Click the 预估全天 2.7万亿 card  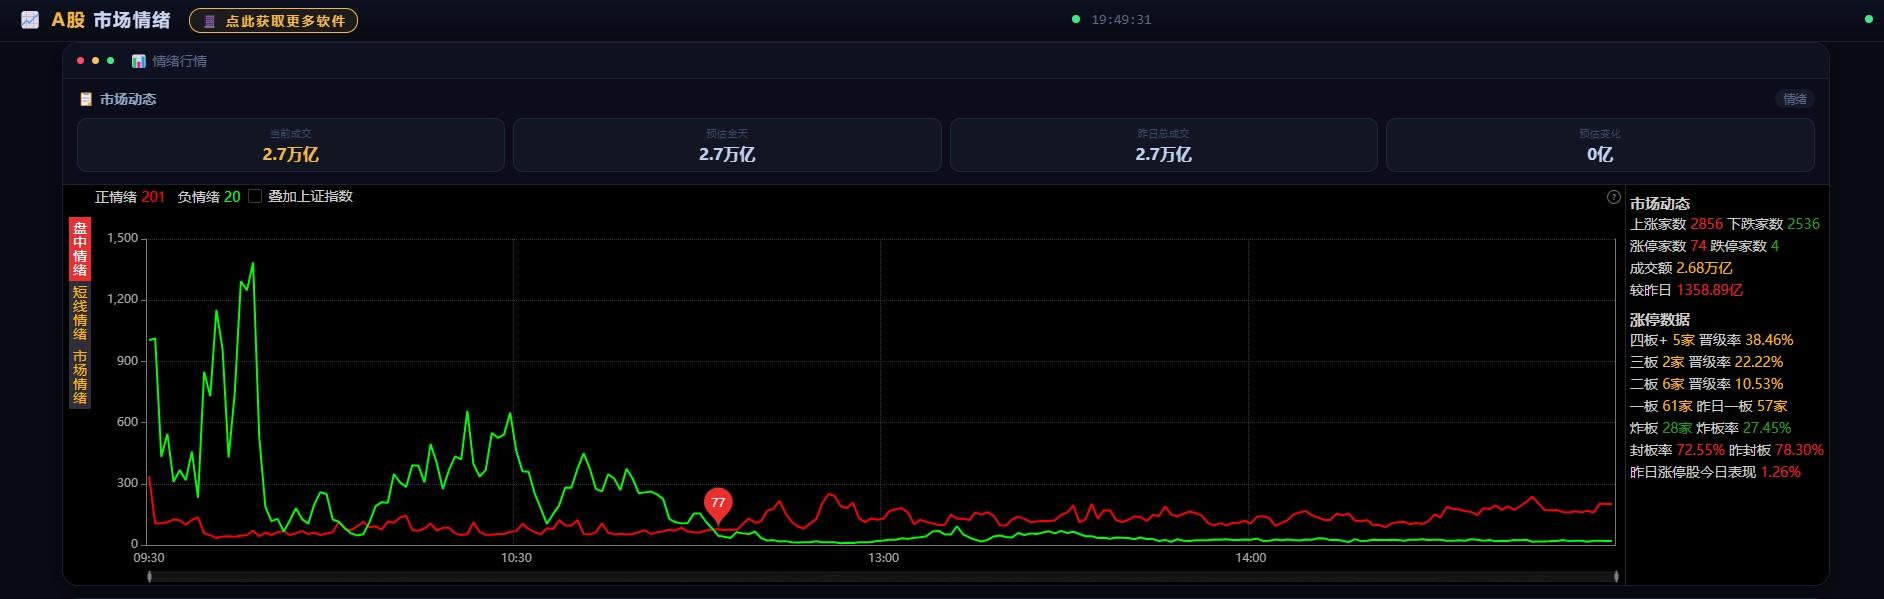727,145
